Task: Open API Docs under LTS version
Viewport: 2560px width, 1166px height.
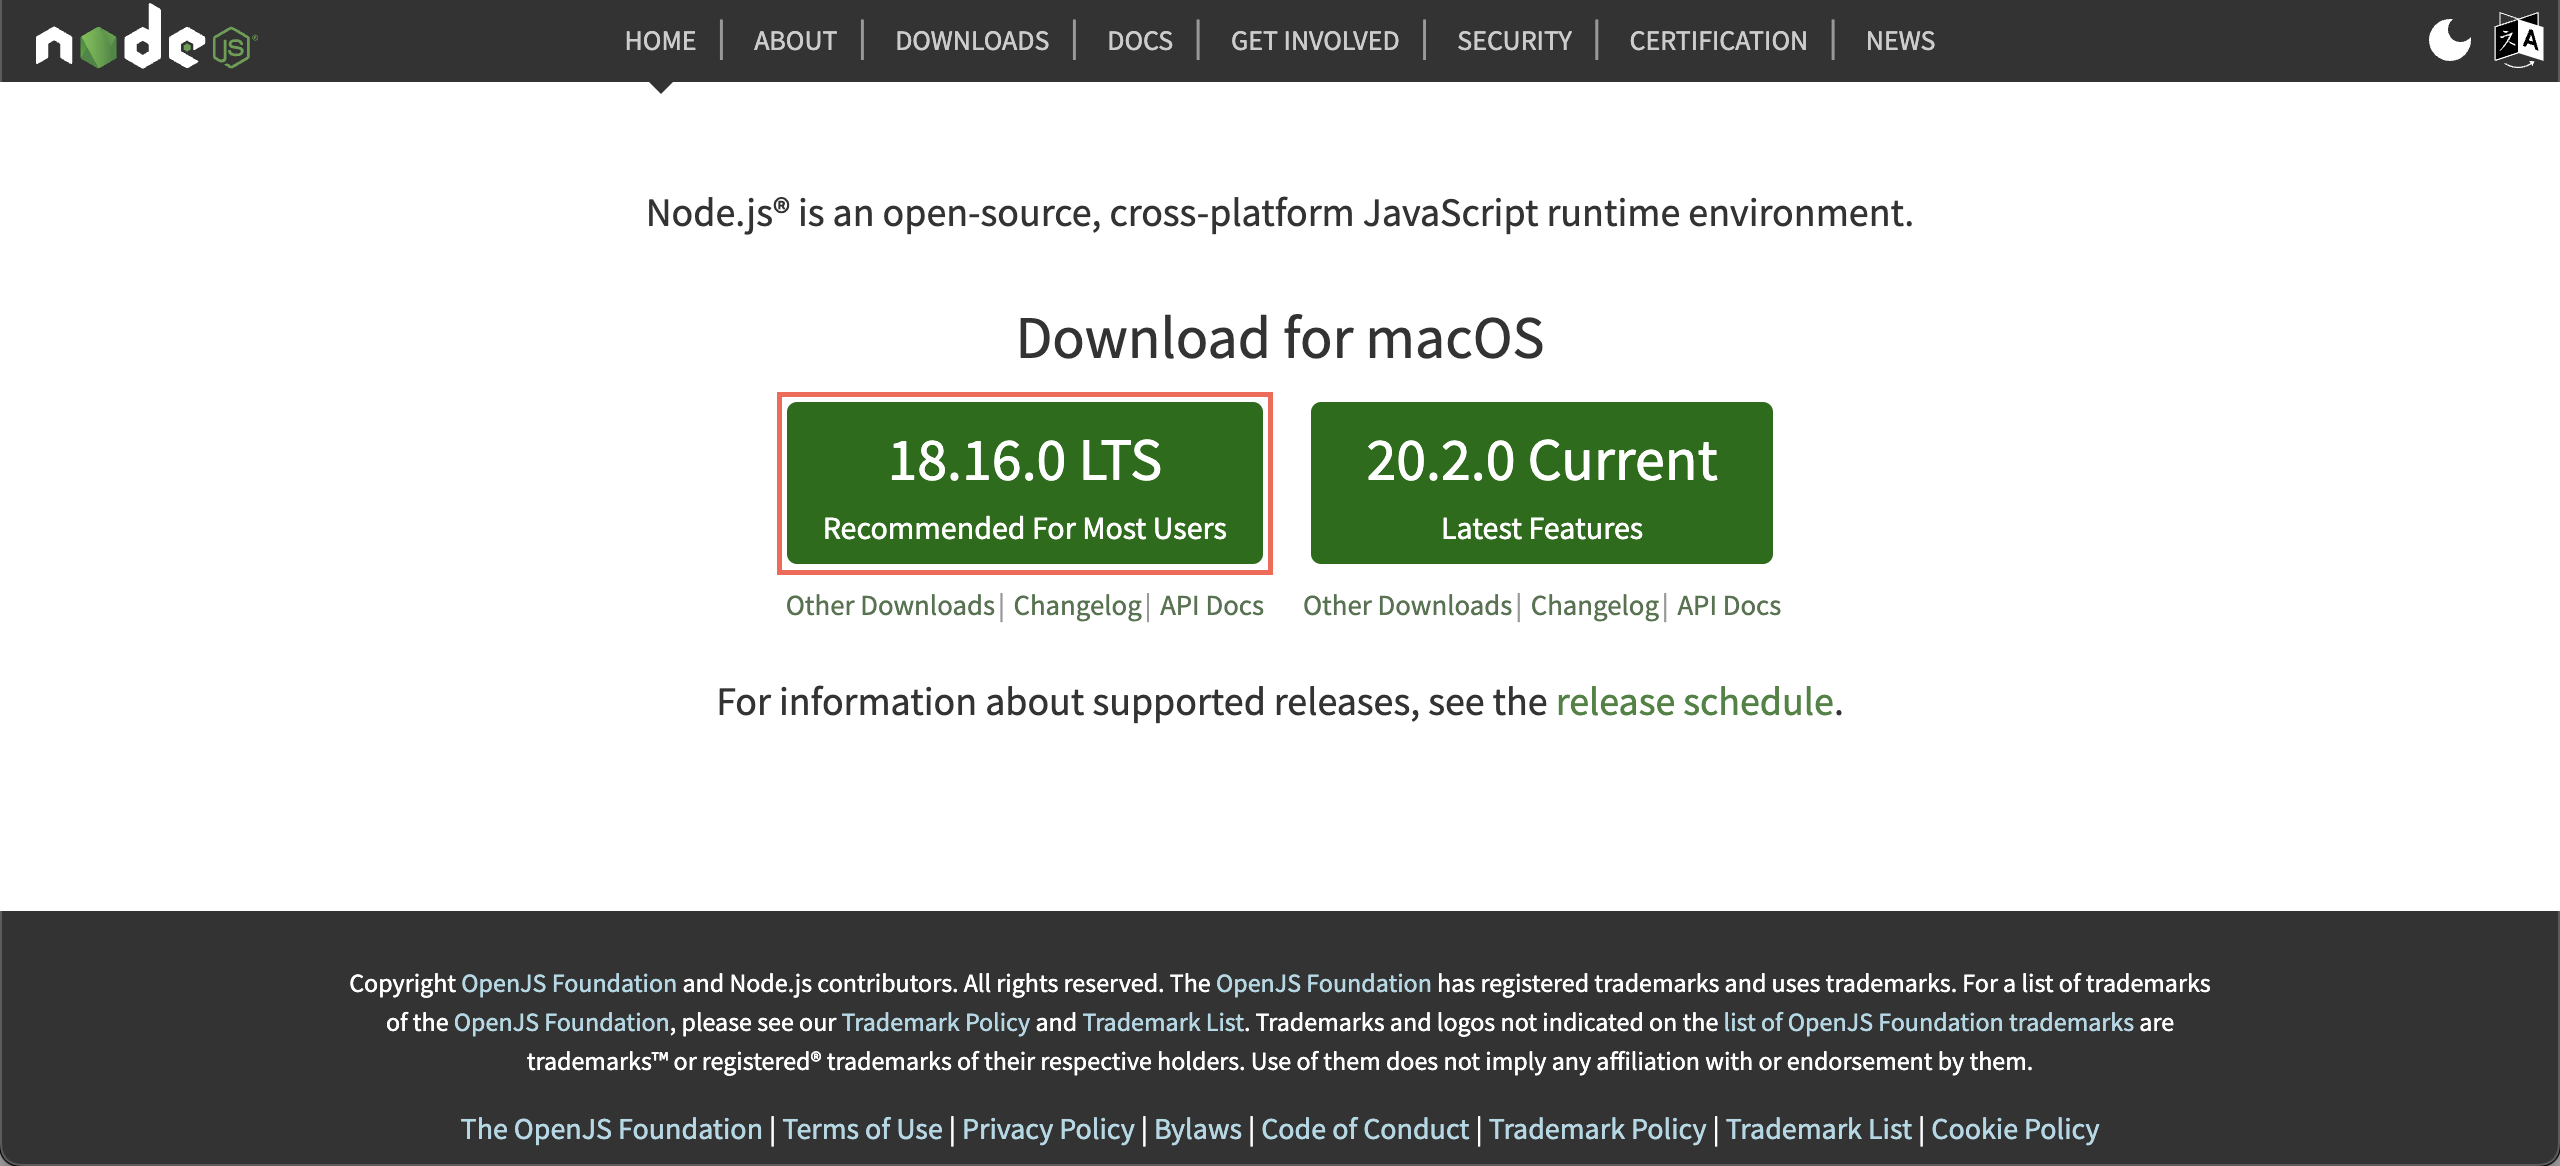Action: pos(1211,606)
